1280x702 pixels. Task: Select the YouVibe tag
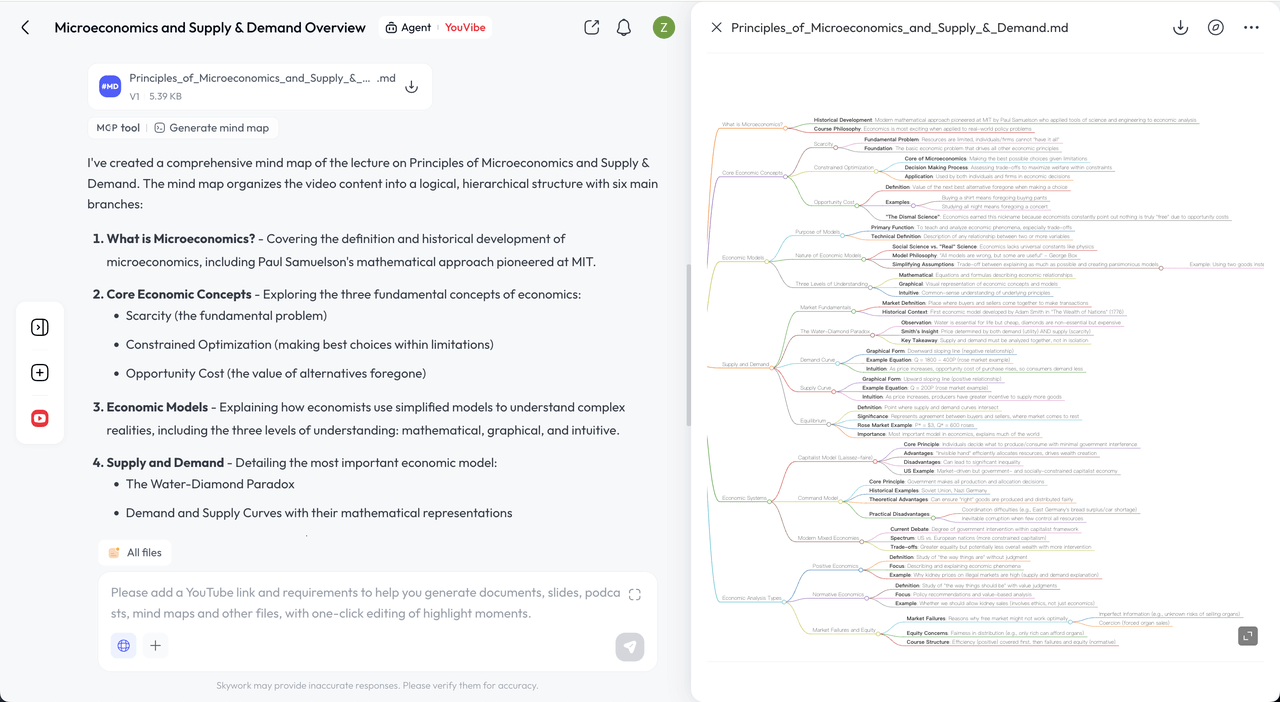[x=465, y=28]
